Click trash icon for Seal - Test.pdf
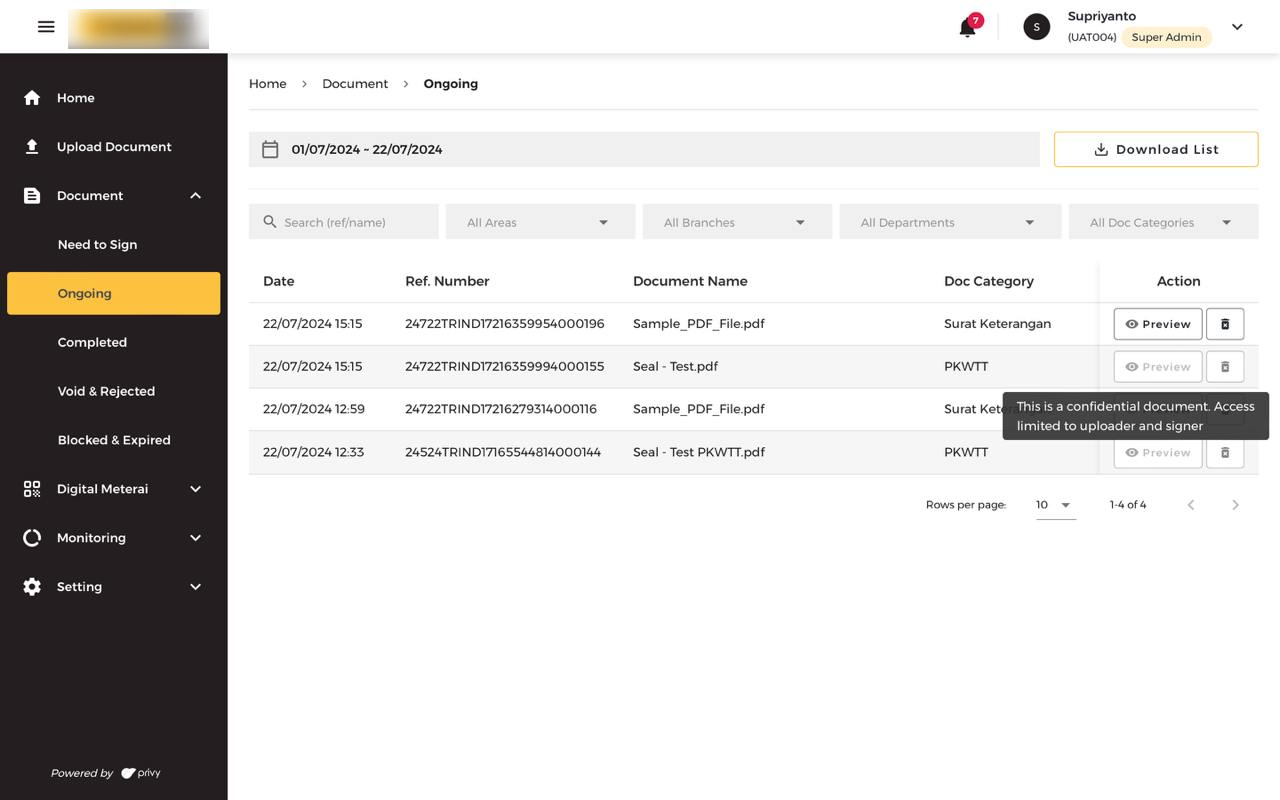This screenshot has height=800, width=1280. click(x=1225, y=367)
